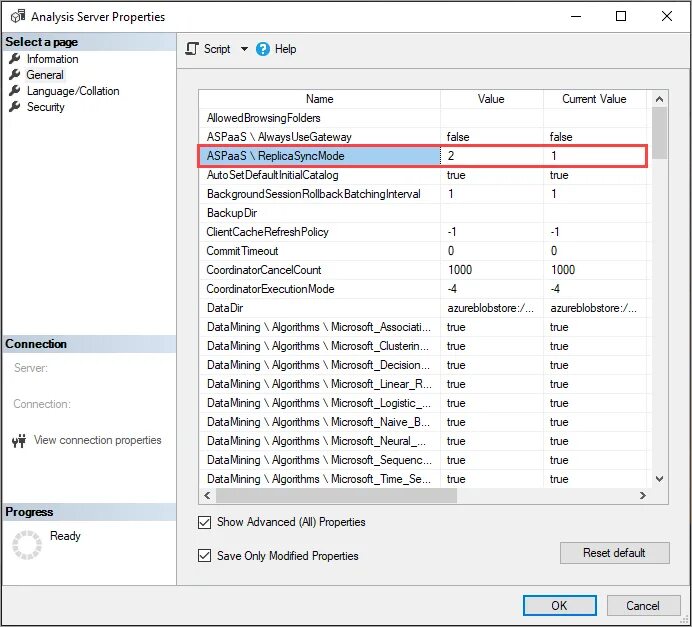Click the blue Help question-mark icon
Screen dimensions: 692x627
[x=263, y=49]
